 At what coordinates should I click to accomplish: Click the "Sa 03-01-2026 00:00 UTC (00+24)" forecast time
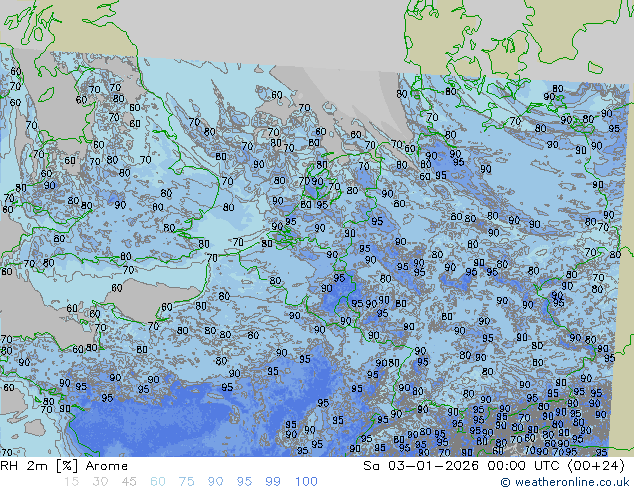(x=494, y=466)
